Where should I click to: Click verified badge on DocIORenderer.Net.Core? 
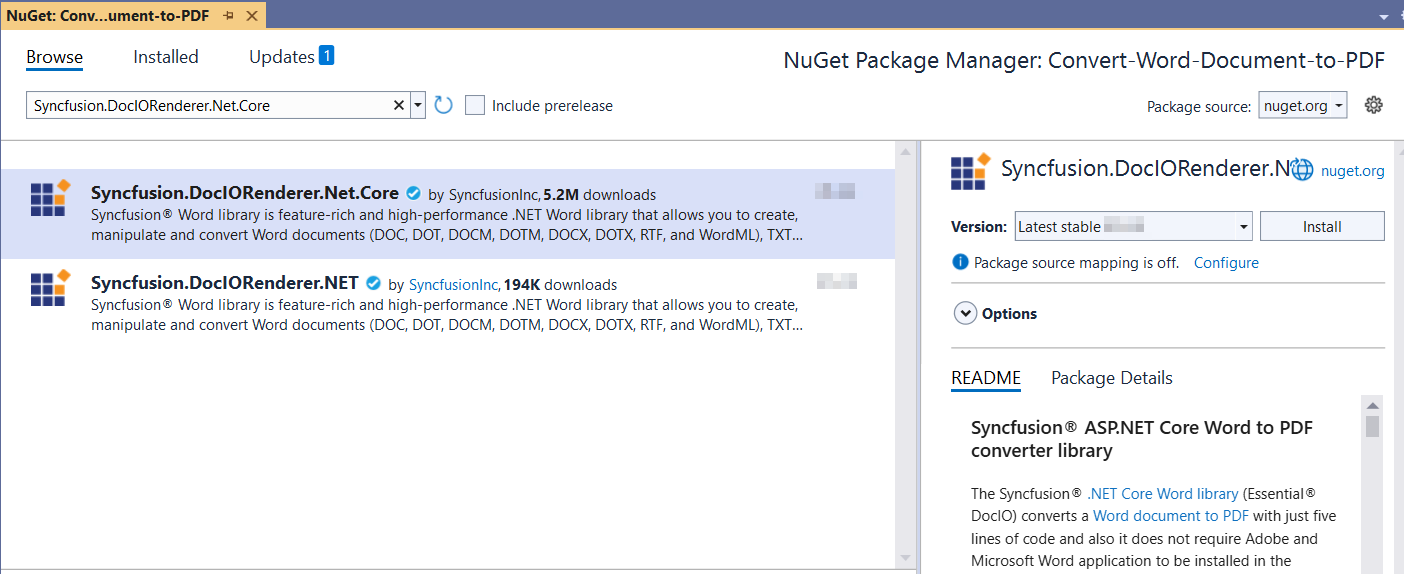[x=413, y=193]
